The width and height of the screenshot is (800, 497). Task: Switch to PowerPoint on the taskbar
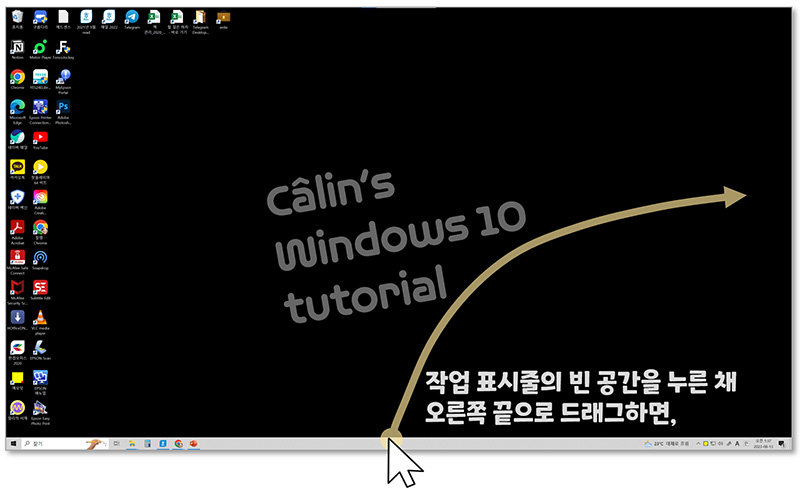pyautogui.click(x=193, y=444)
